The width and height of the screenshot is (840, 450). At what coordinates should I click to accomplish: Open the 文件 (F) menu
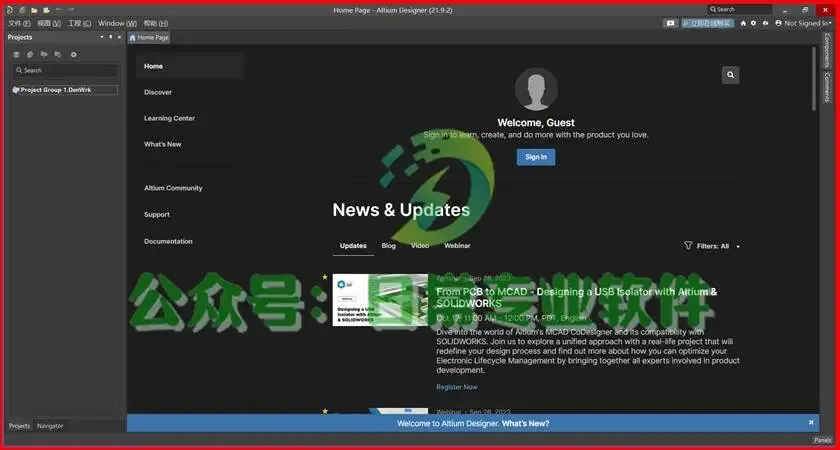coord(19,24)
